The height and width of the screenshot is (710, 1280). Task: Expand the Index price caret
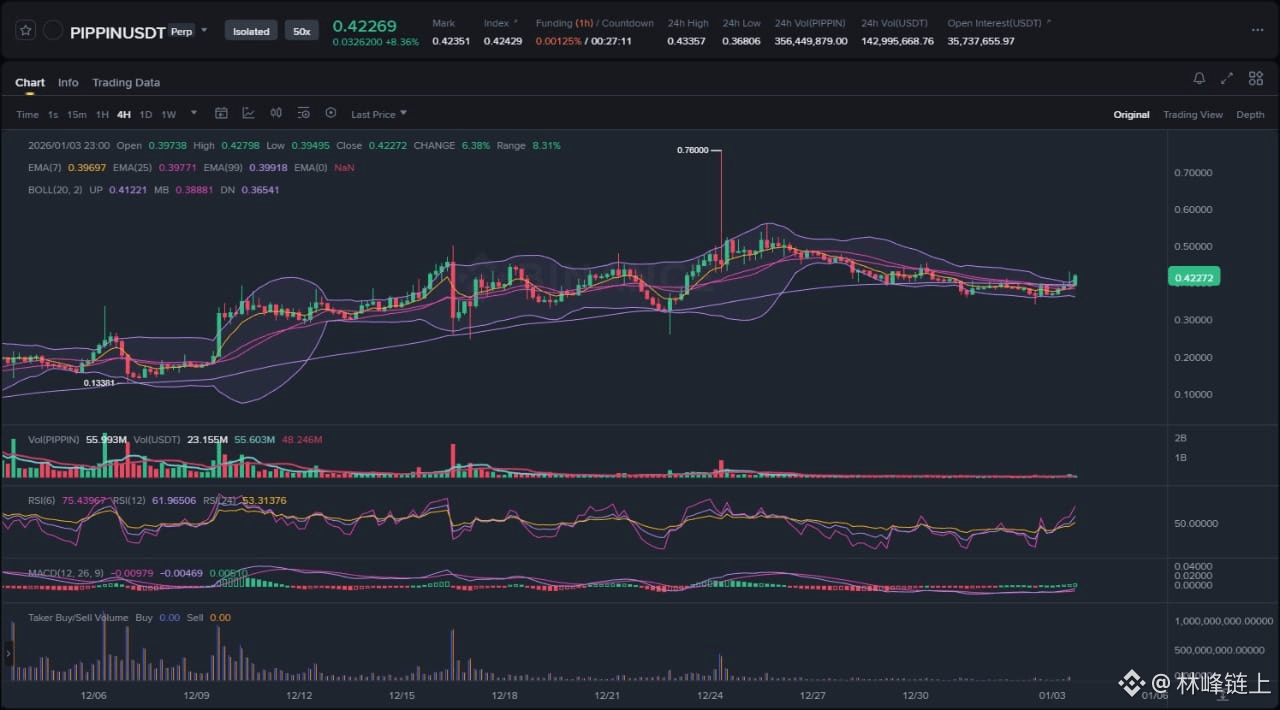coord(516,22)
